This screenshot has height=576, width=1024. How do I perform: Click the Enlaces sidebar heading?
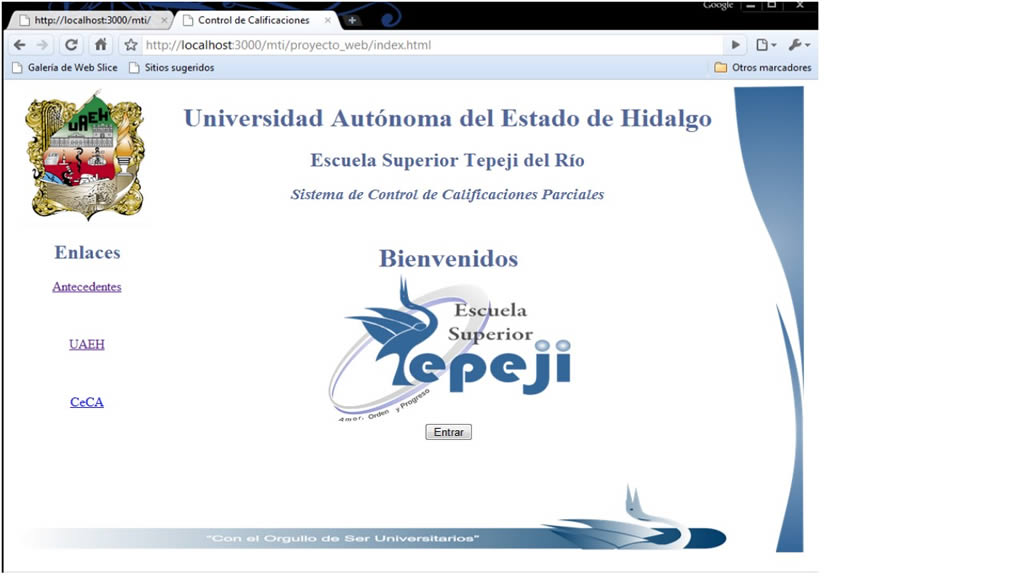pos(88,253)
